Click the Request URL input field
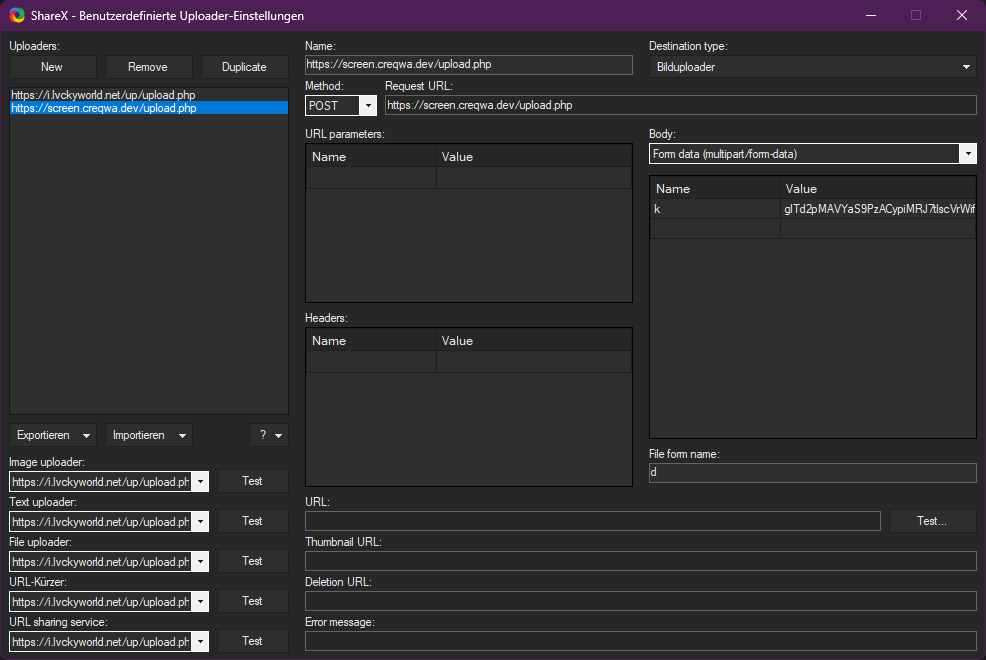Image resolution: width=986 pixels, height=660 pixels. pyautogui.click(x=680, y=105)
